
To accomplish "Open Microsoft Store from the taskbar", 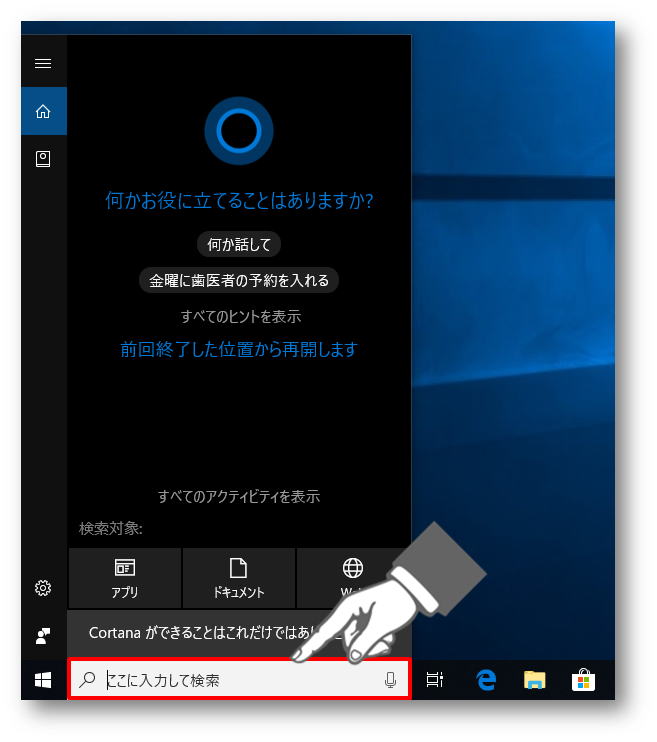I will [x=583, y=680].
